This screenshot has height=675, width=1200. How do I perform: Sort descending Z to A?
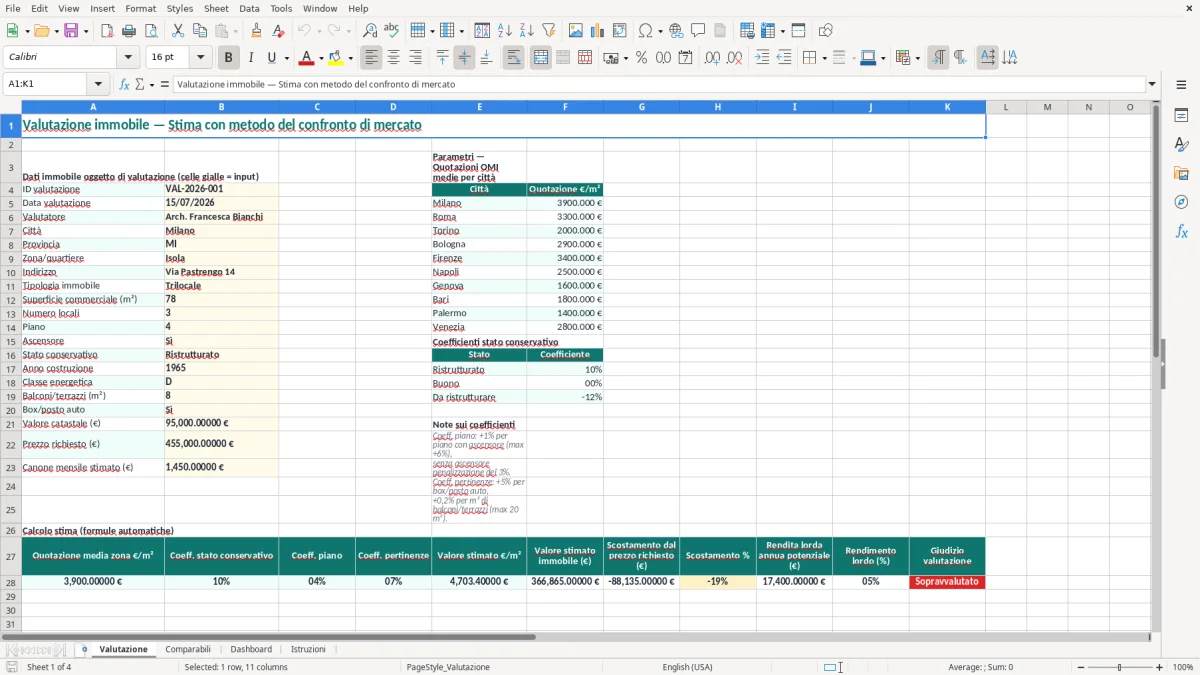[x=526, y=31]
